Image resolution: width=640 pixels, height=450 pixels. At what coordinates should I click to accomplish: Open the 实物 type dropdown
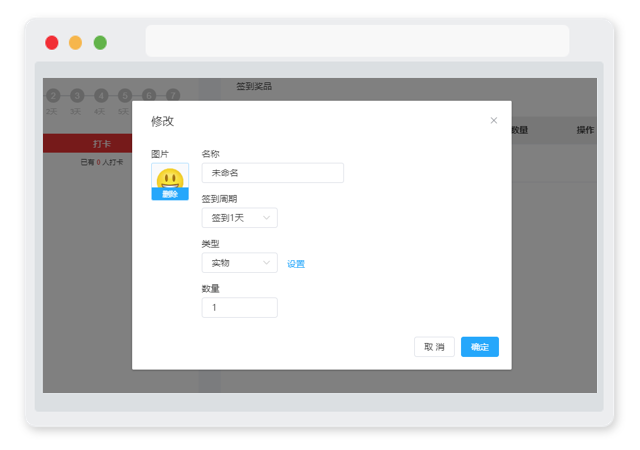coord(240,263)
